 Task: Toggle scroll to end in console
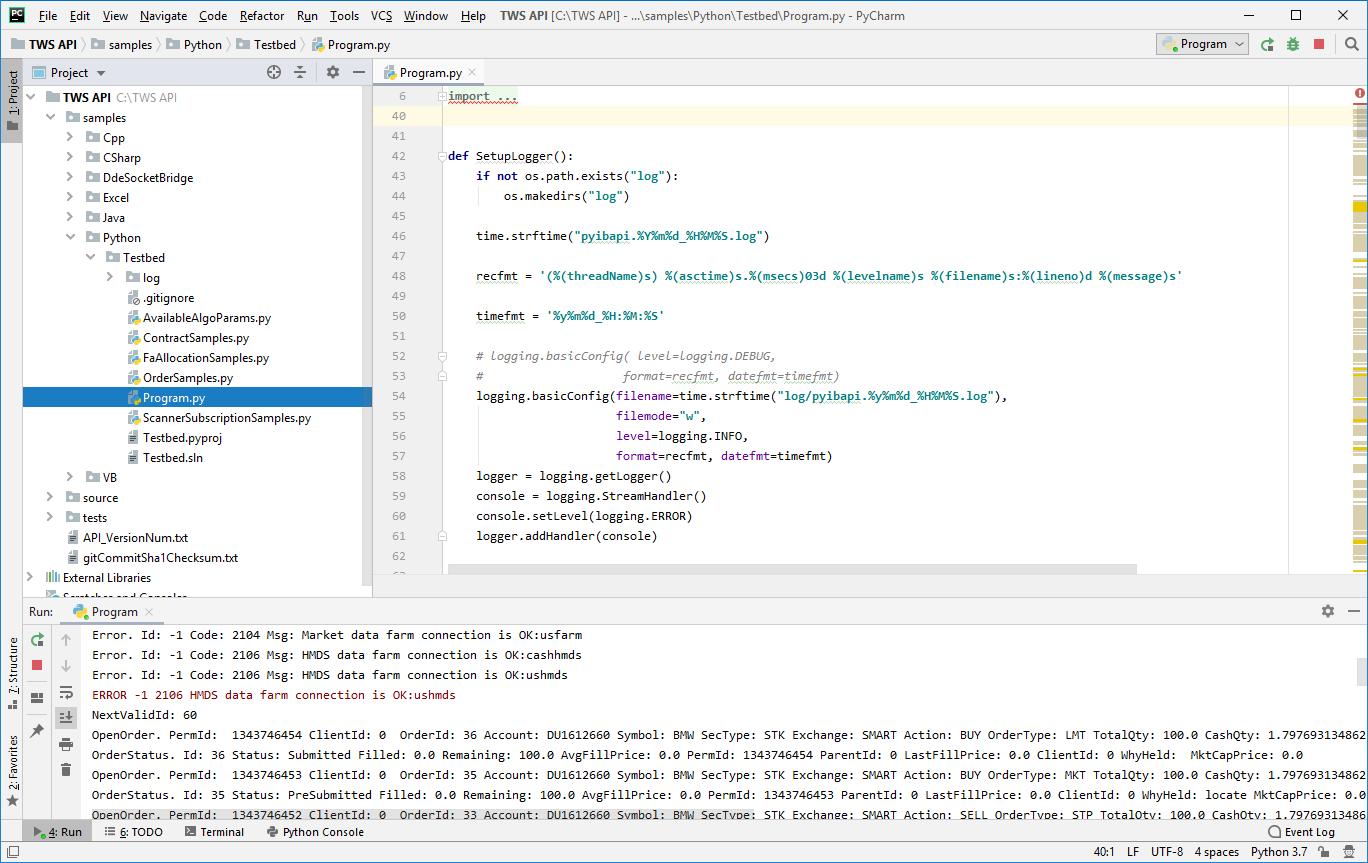(66, 717)
